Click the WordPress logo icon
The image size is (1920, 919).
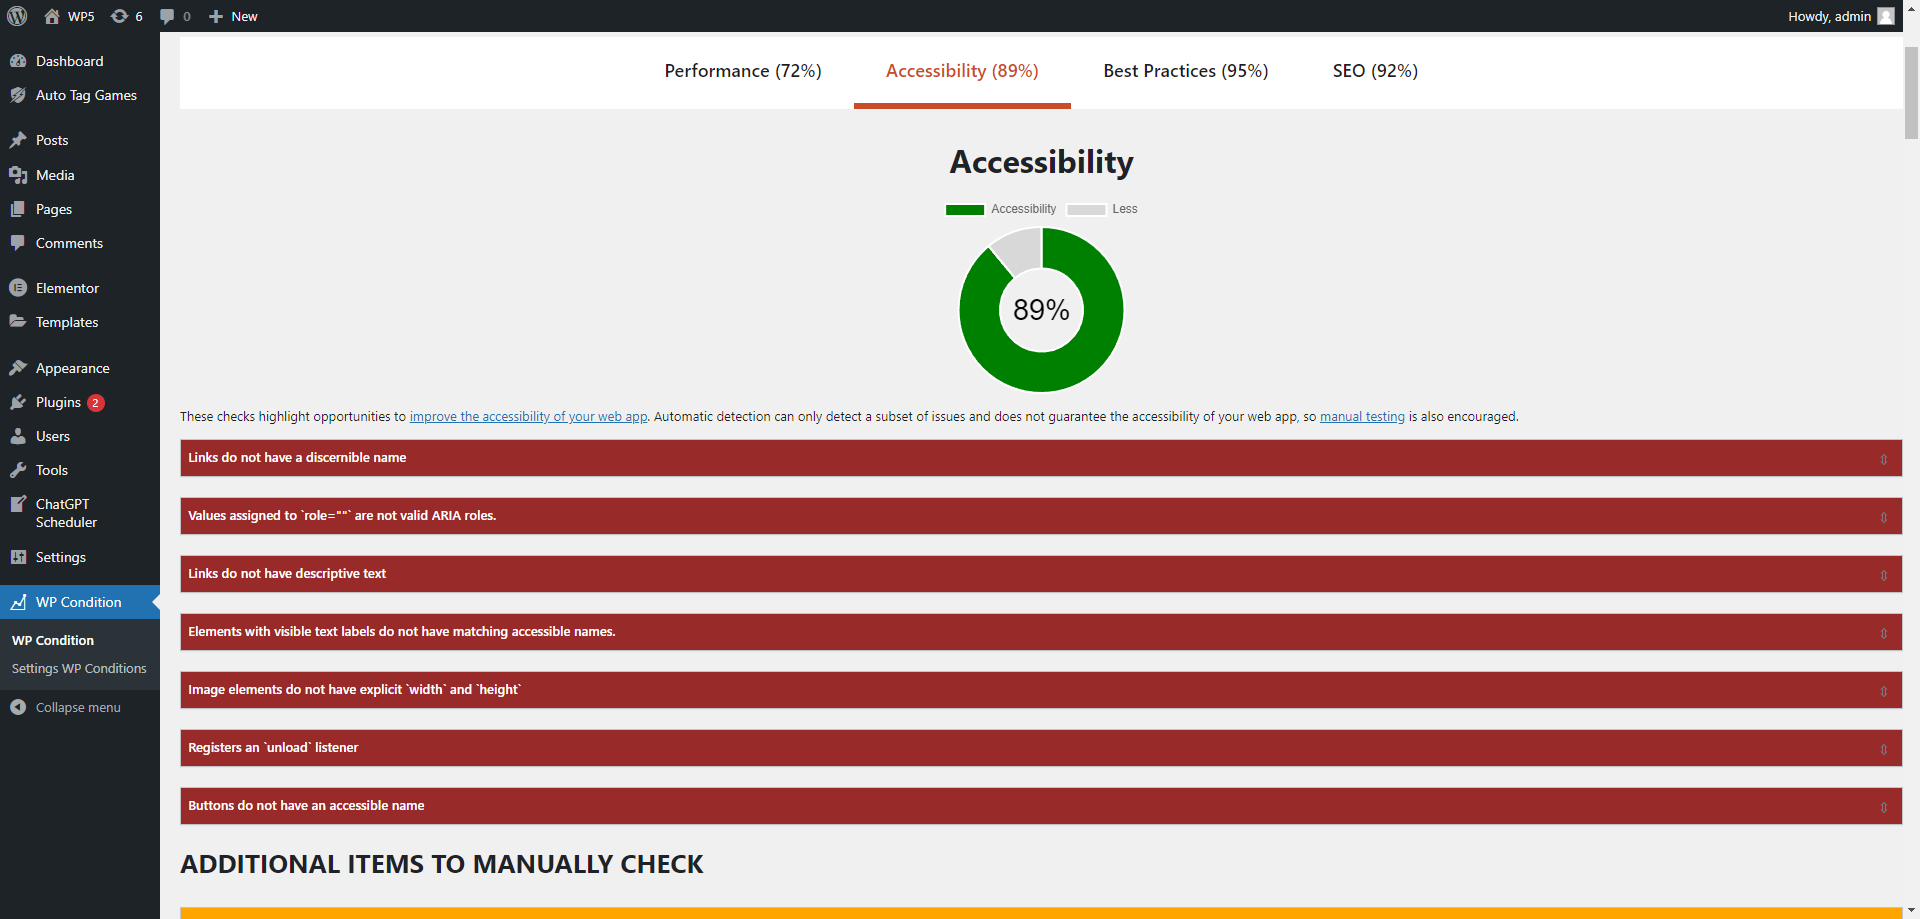17,16
